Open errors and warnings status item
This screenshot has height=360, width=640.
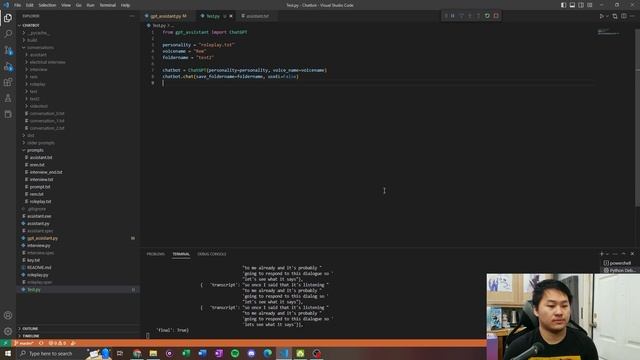point(57,343)
